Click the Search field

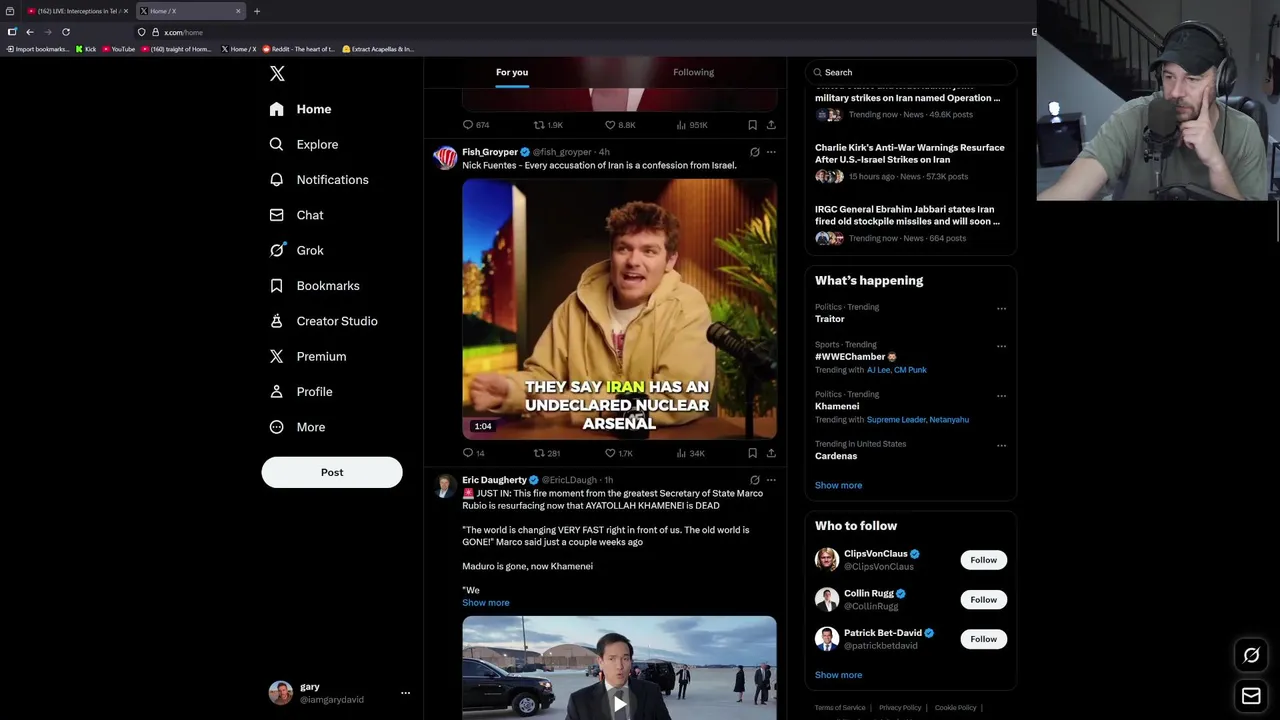911,72
